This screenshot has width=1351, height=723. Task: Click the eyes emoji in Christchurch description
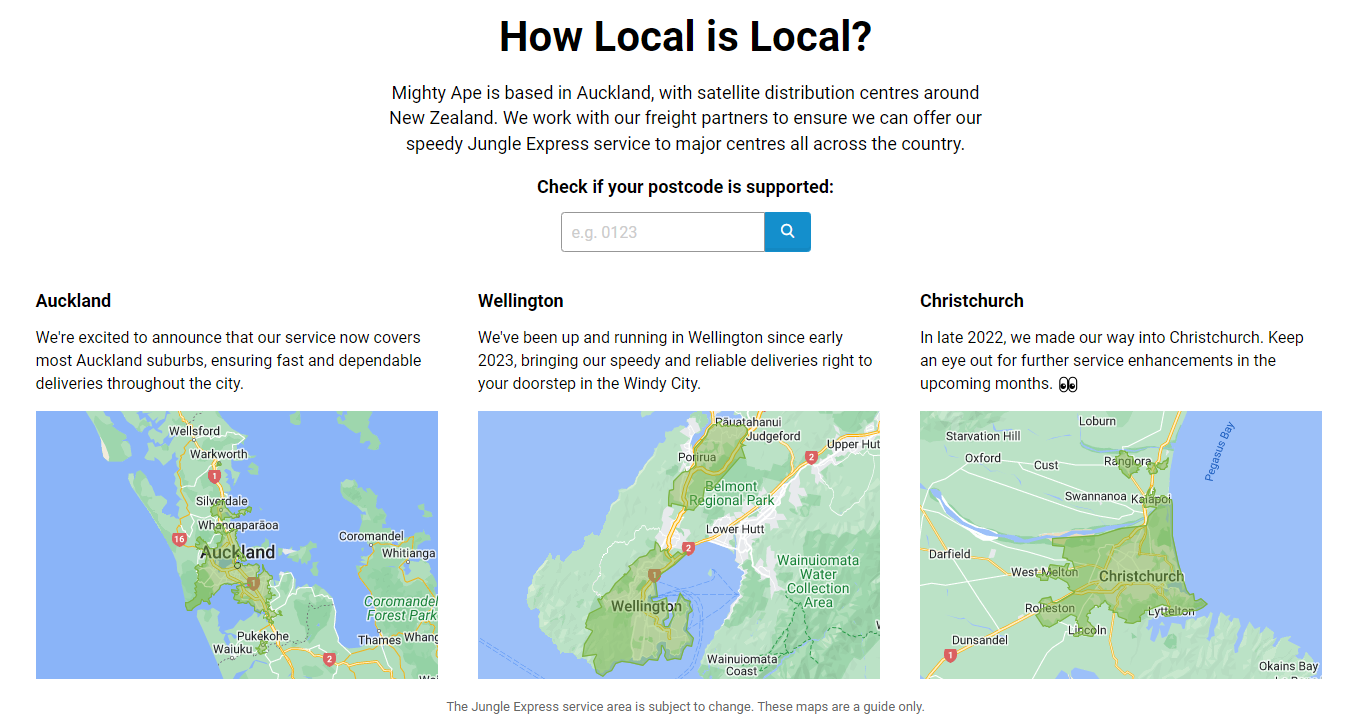coord(1068,384)
